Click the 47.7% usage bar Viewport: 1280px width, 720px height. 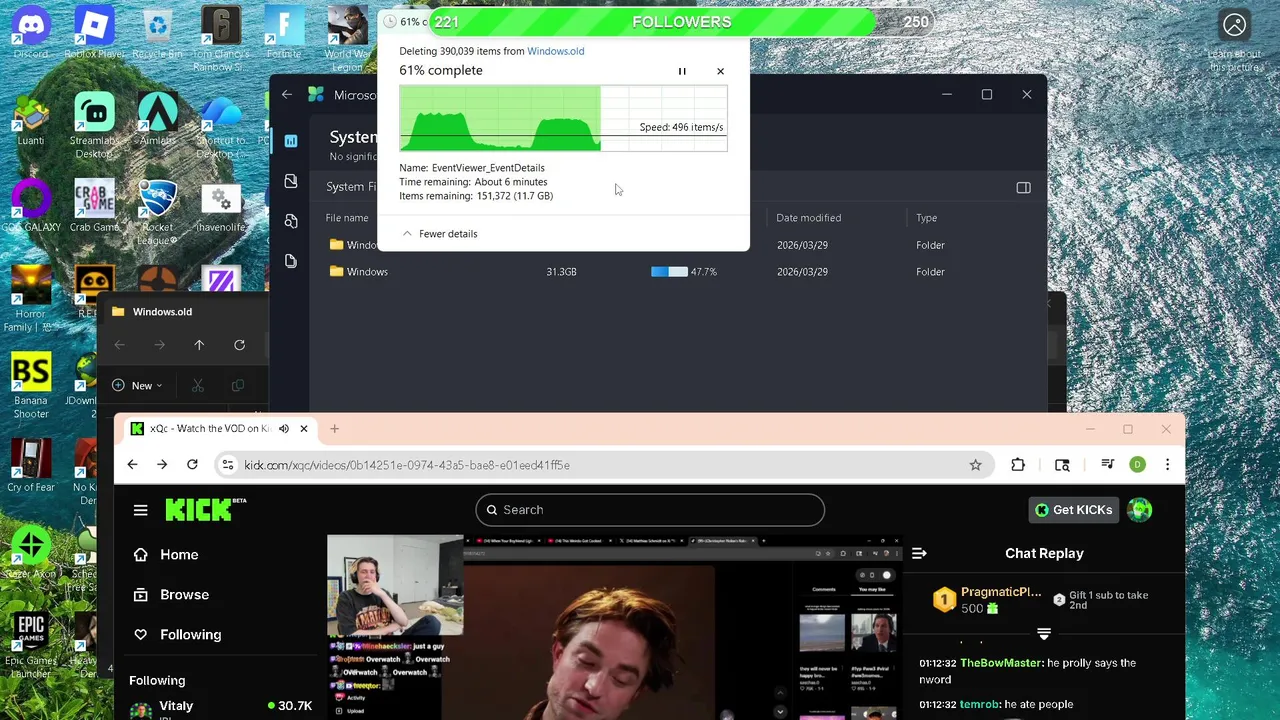(x=669, y=272)
